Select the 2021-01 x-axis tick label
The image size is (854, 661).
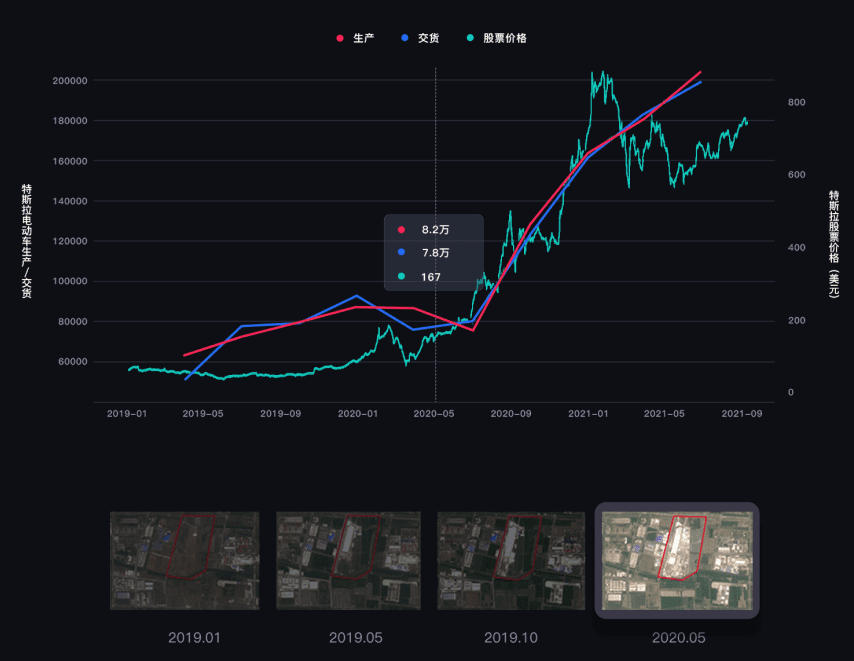point(589,413)
